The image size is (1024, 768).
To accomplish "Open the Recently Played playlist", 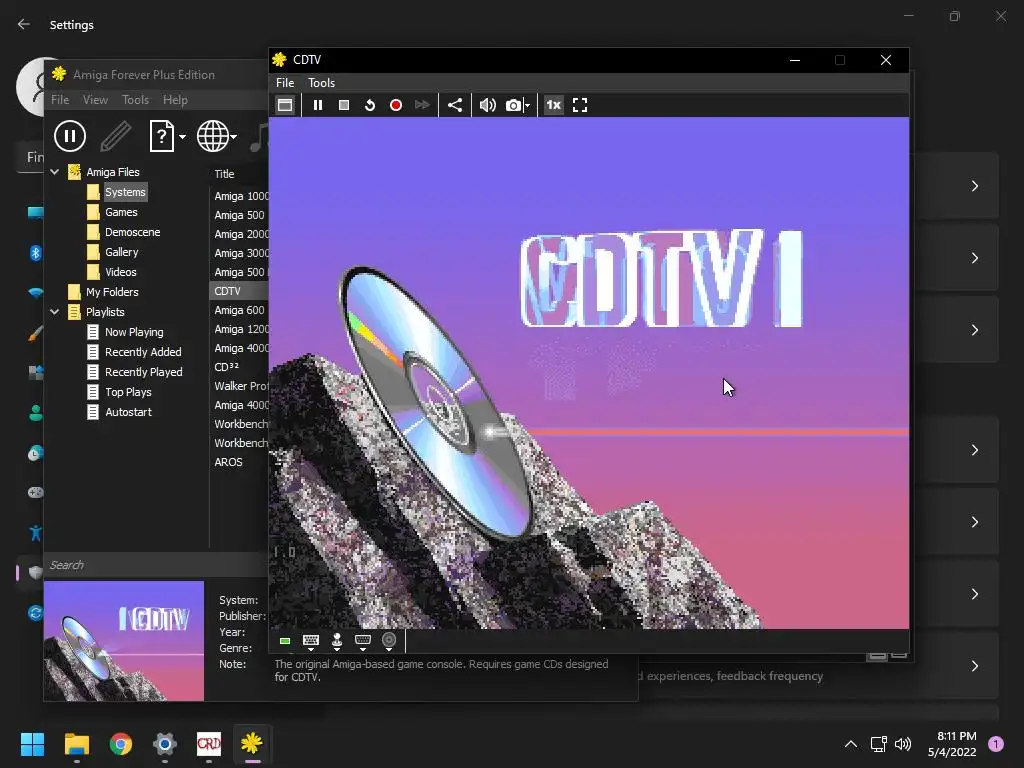I will tap(144, 372).
